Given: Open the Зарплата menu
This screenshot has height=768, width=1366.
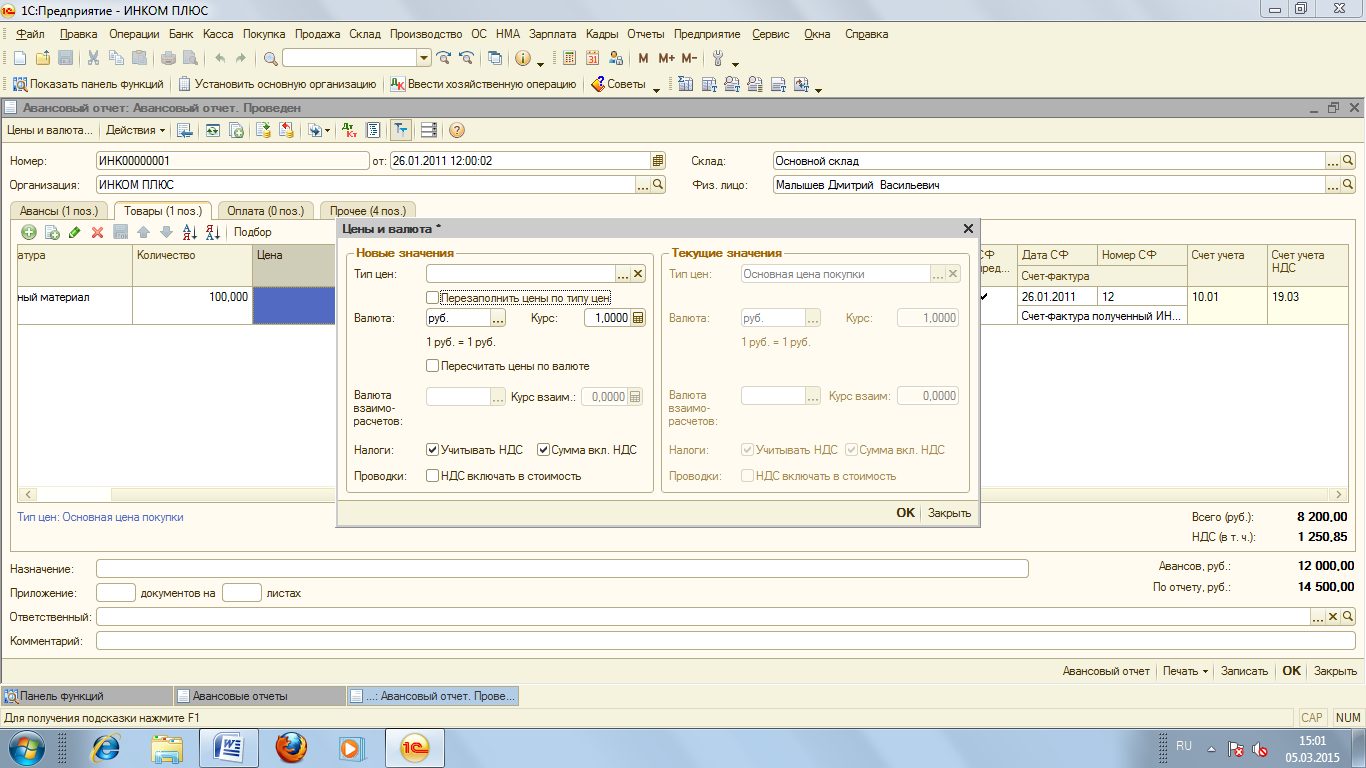Looking at the screenshot, I should click(x=551, y=34).
